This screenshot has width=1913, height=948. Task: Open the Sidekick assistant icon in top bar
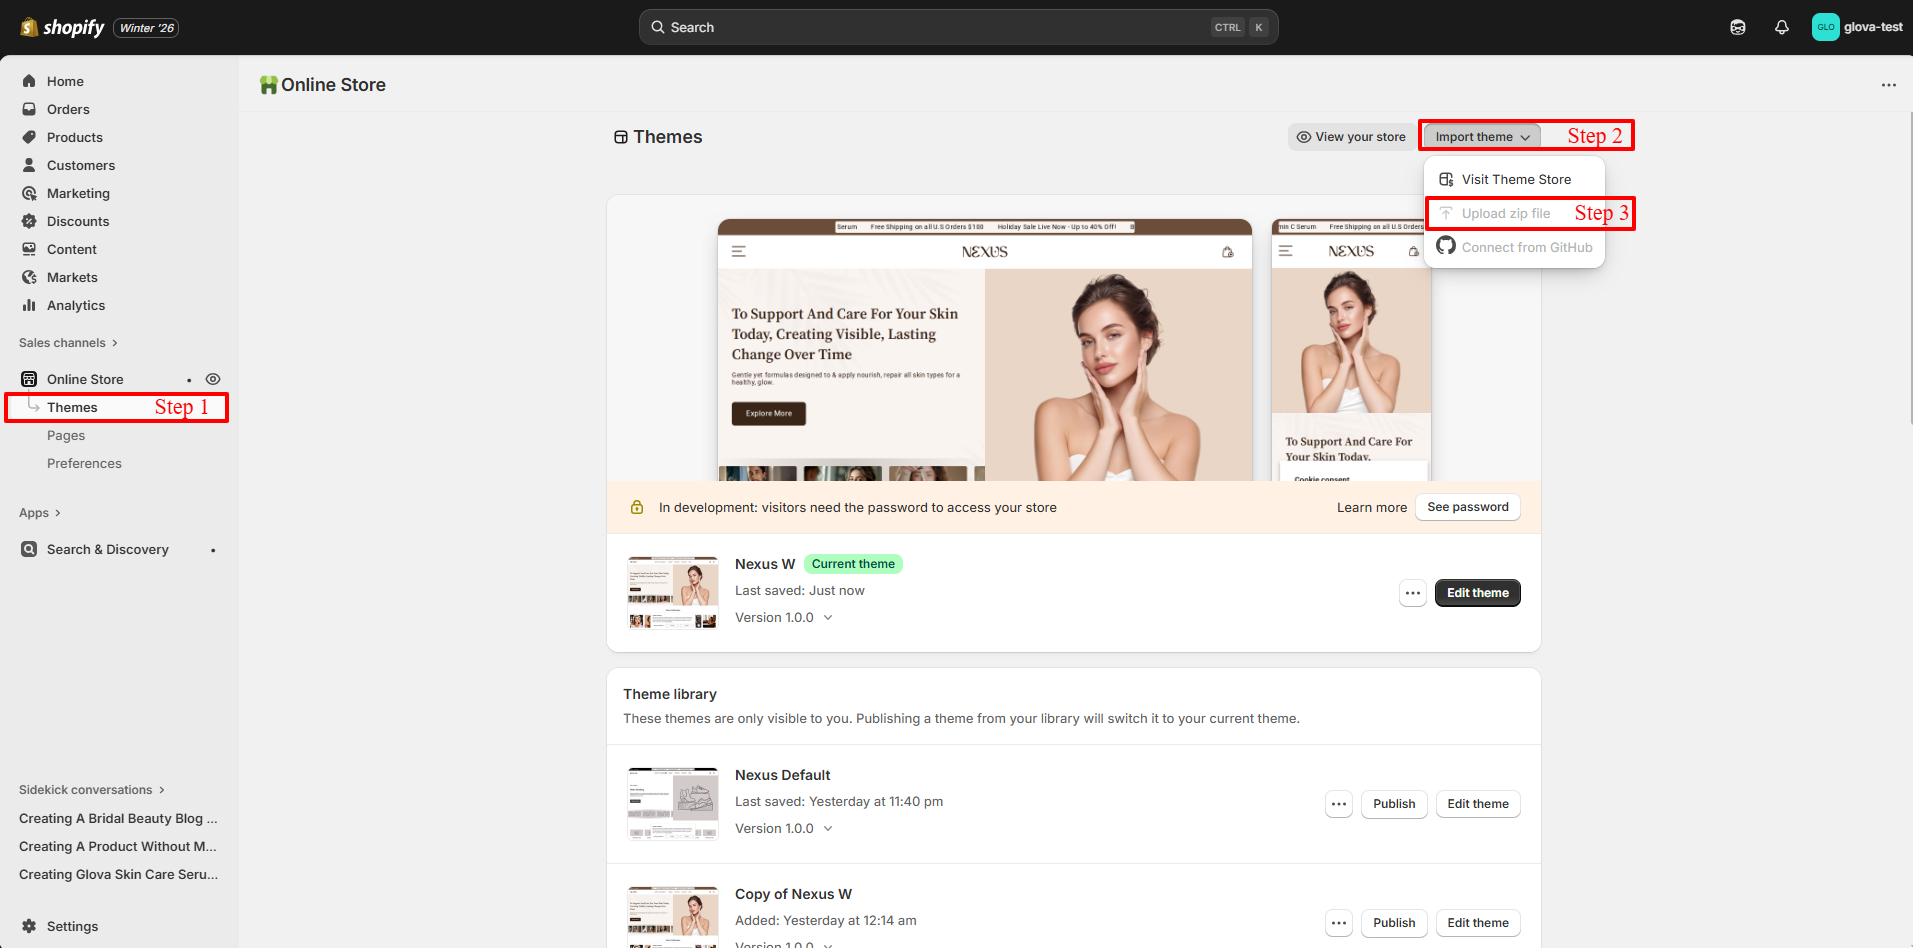click(x=1737, y=27)
